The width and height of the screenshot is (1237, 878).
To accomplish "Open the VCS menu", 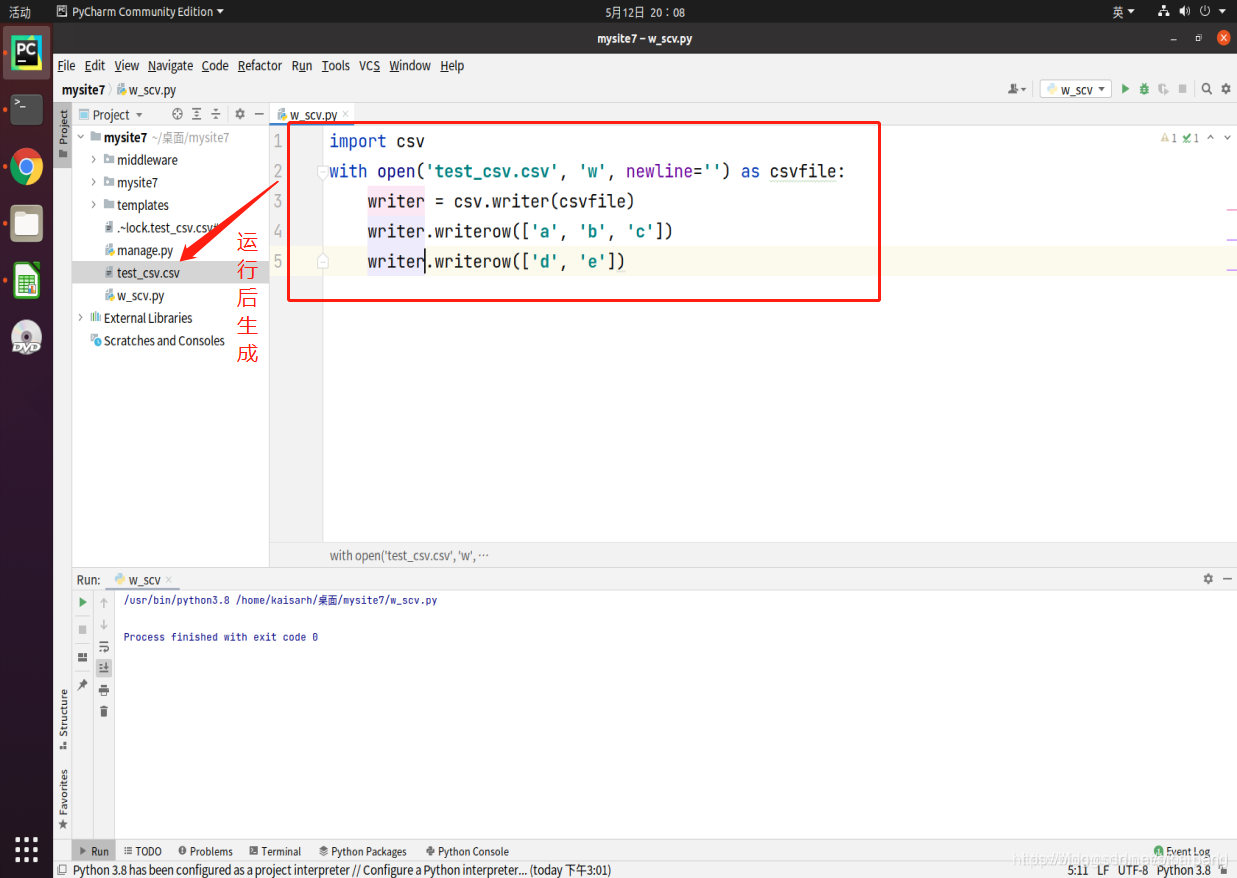I will (x=370, y=65).
